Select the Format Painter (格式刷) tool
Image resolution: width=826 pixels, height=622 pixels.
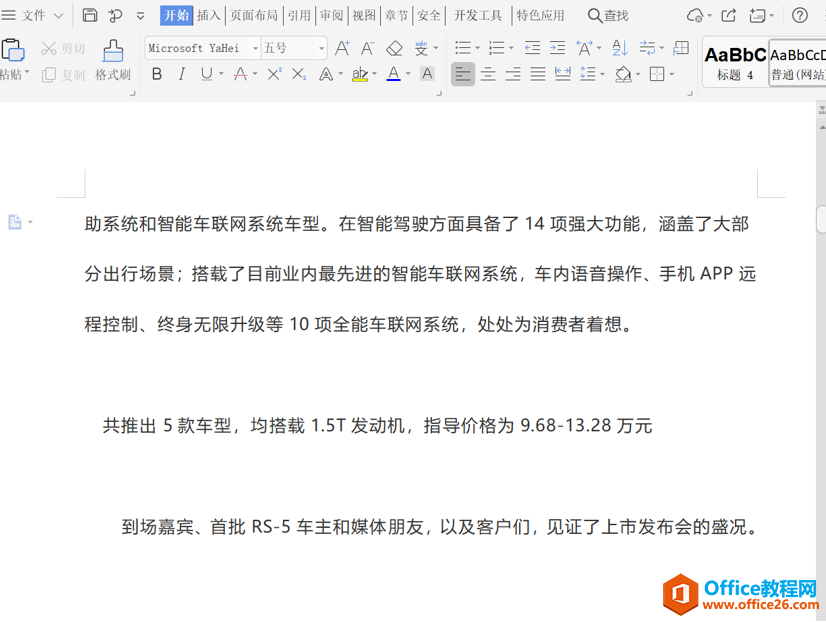coord(113,61)
